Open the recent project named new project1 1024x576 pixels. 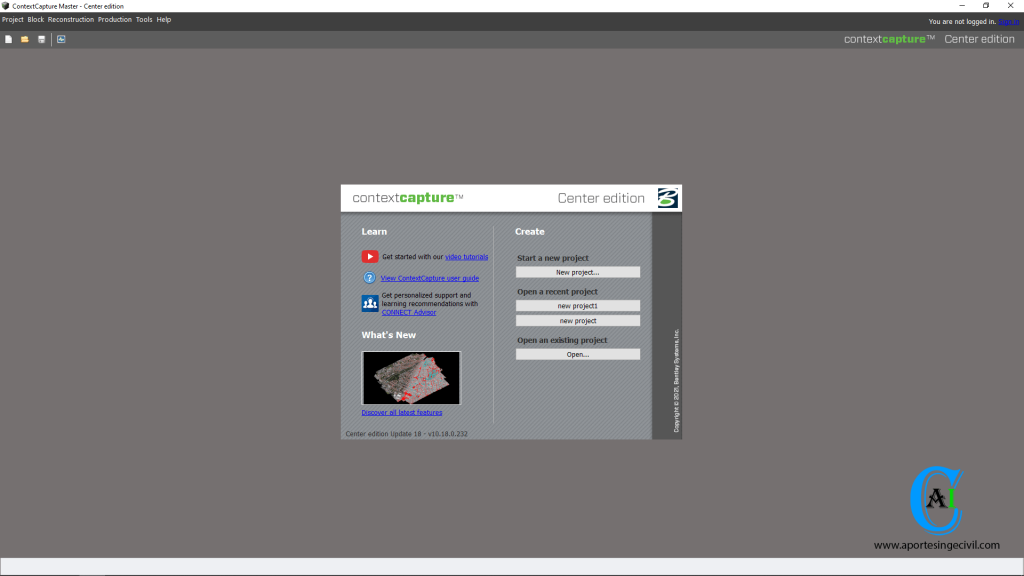point(577,305)
